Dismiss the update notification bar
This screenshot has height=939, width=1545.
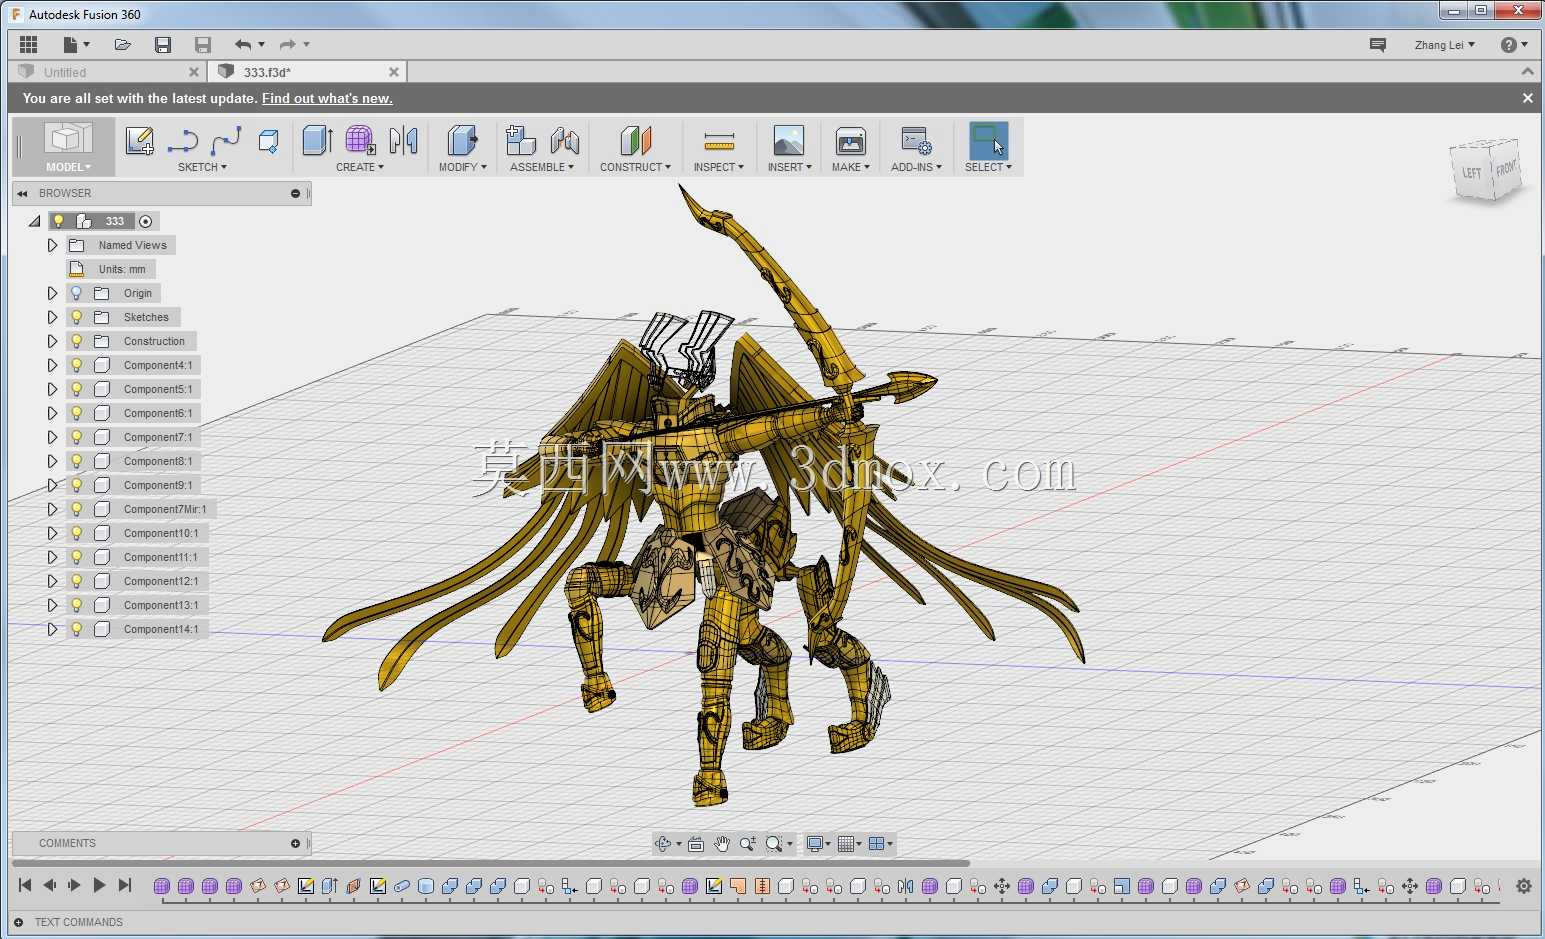[x=1527, y=98]
